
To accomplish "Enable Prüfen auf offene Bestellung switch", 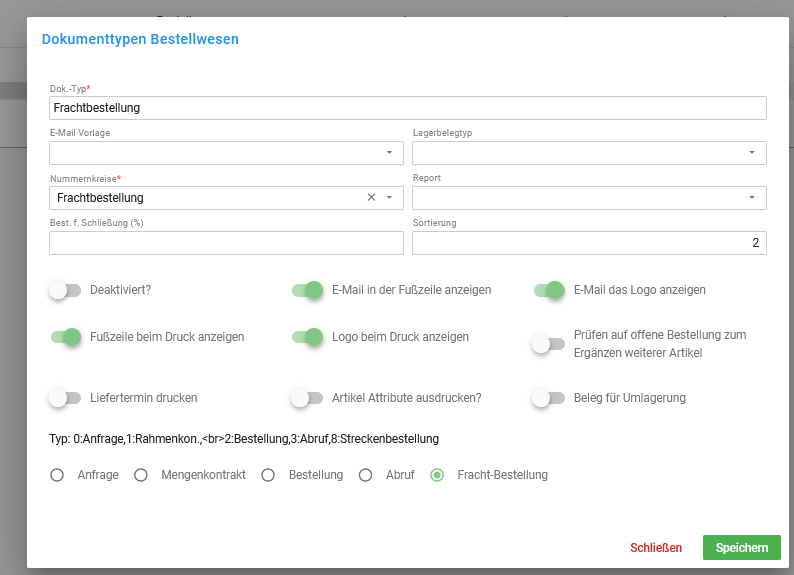I will [548, 344].
